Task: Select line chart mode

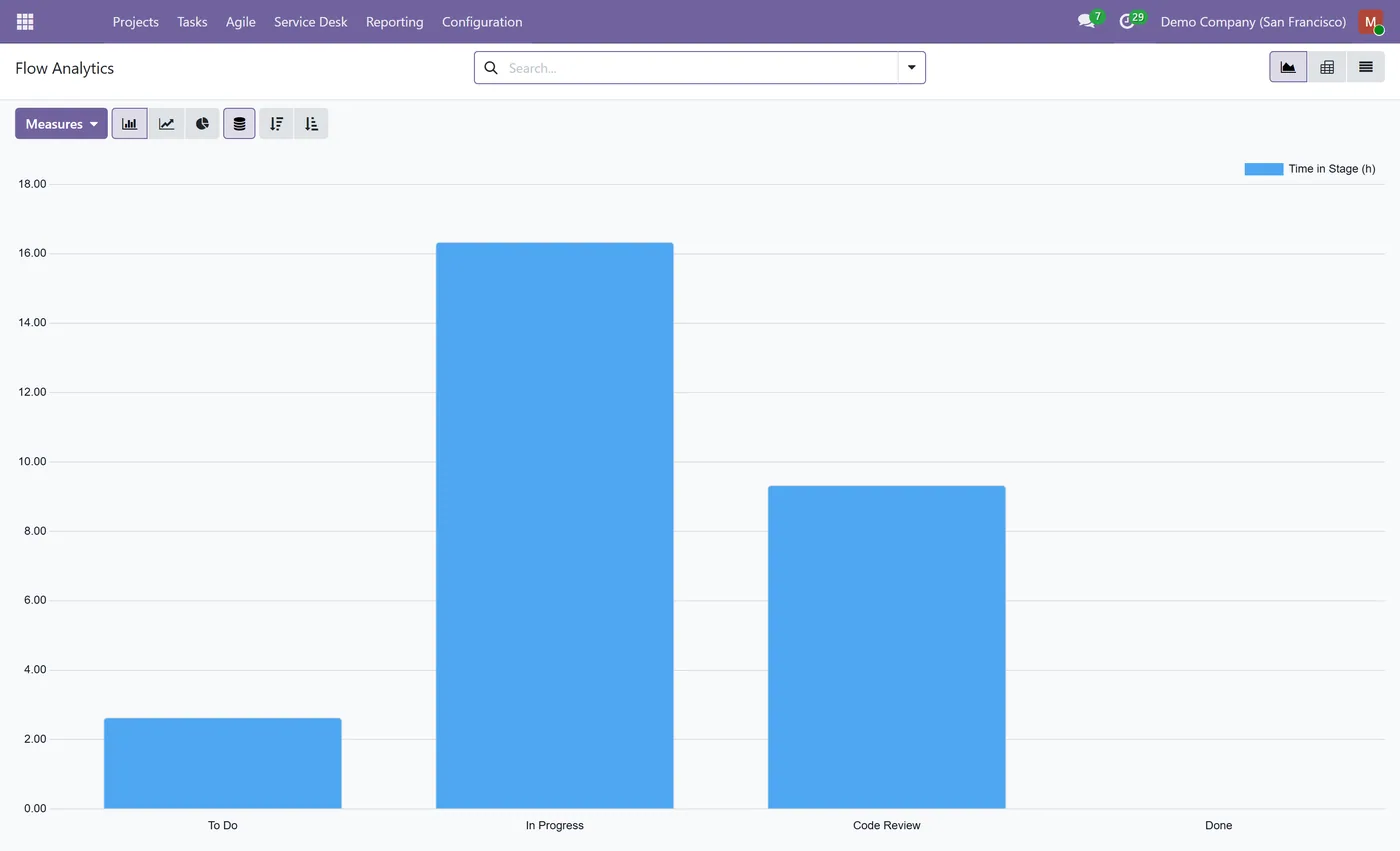Action: [166, 124]
